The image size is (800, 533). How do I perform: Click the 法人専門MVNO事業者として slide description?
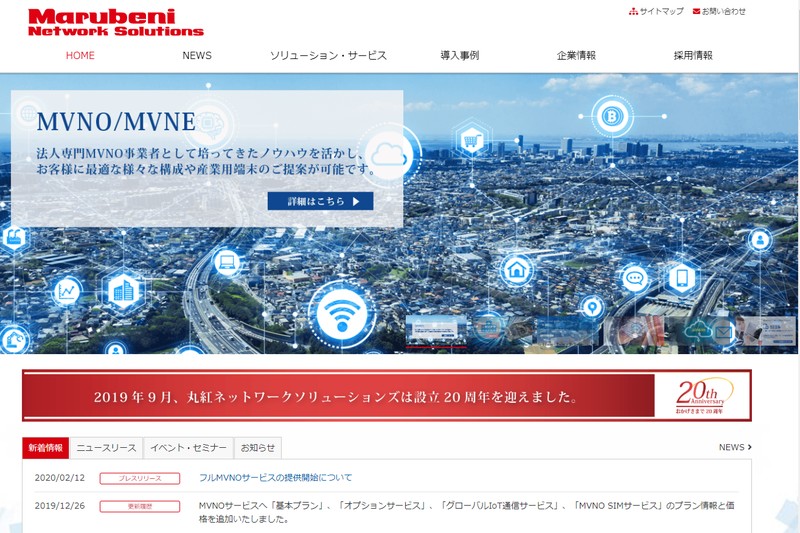pos(206,161)
